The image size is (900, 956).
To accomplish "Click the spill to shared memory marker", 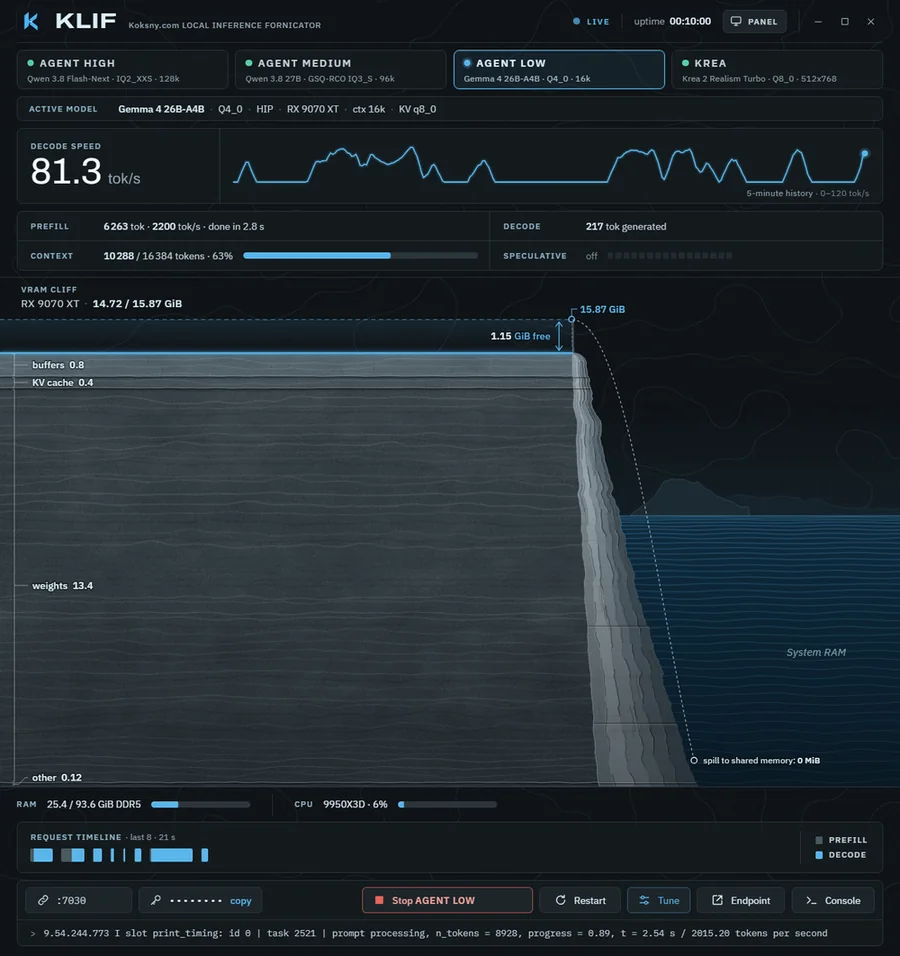I will point(694,760).
